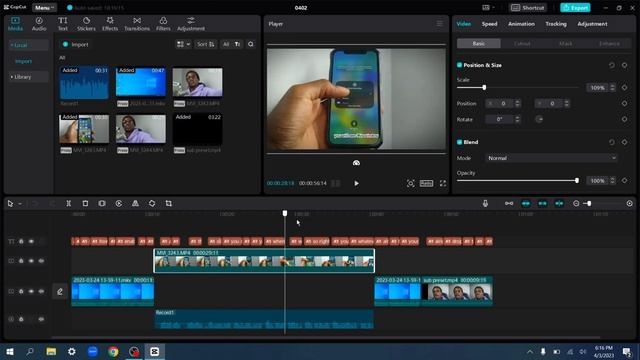
Task: Open the Filters panel
Action: coord(163,24)
